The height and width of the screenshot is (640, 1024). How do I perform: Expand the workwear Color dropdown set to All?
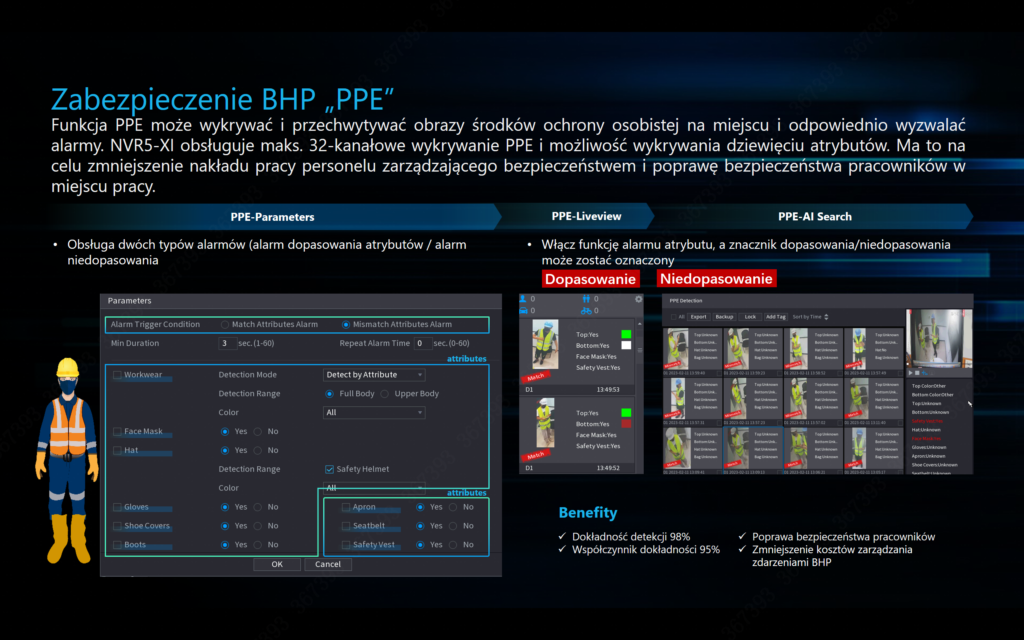coord(374,412)
